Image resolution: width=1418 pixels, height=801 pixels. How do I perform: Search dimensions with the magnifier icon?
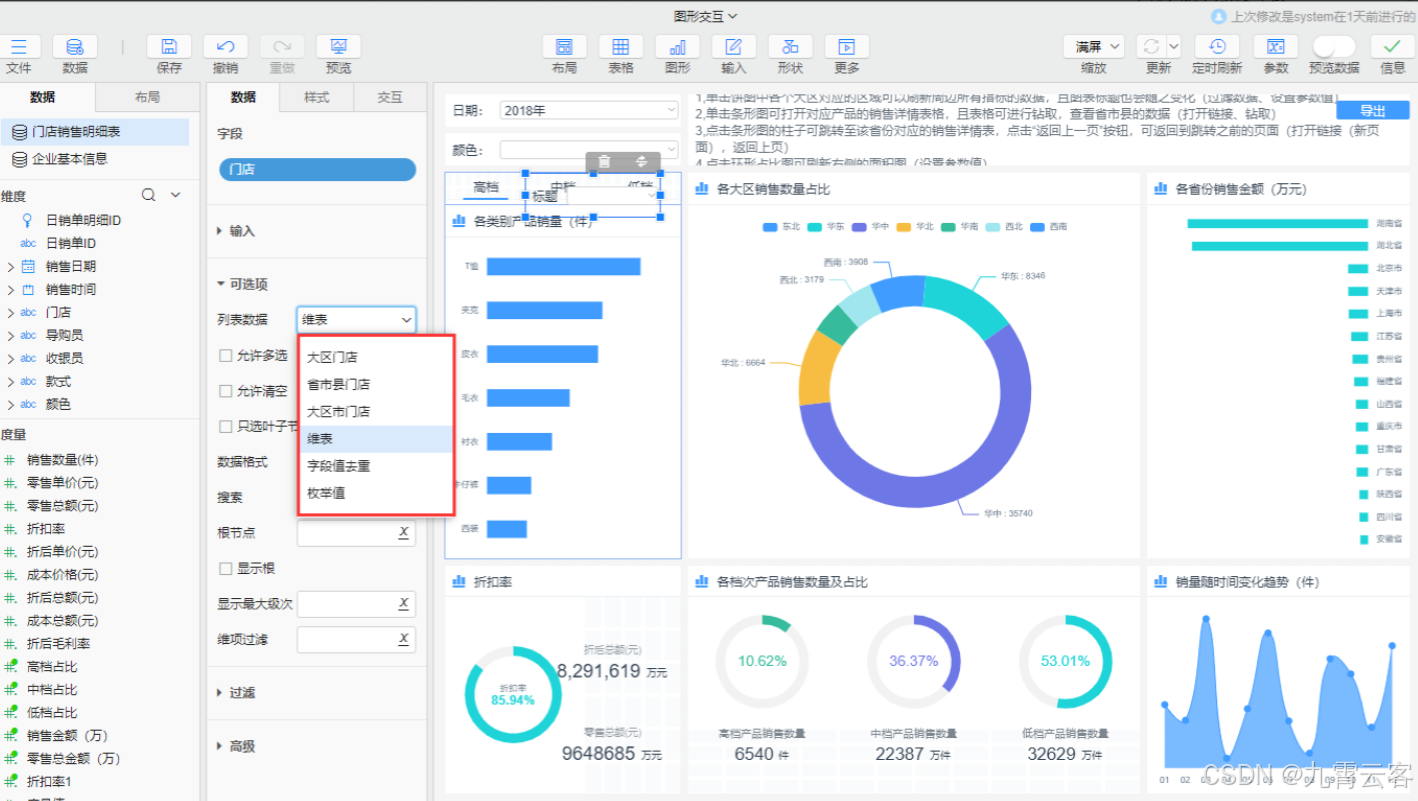point(149,195)
